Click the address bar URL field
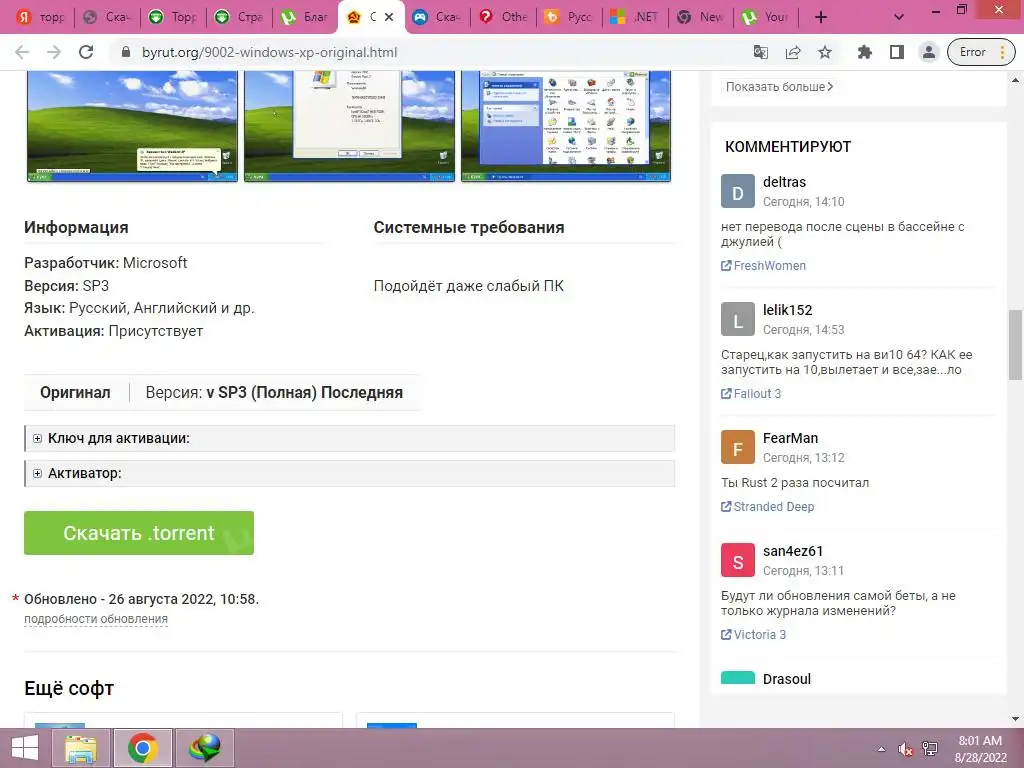Viewport: 1024px width, 768px height. pyautogui.click(x=431, y=52)
